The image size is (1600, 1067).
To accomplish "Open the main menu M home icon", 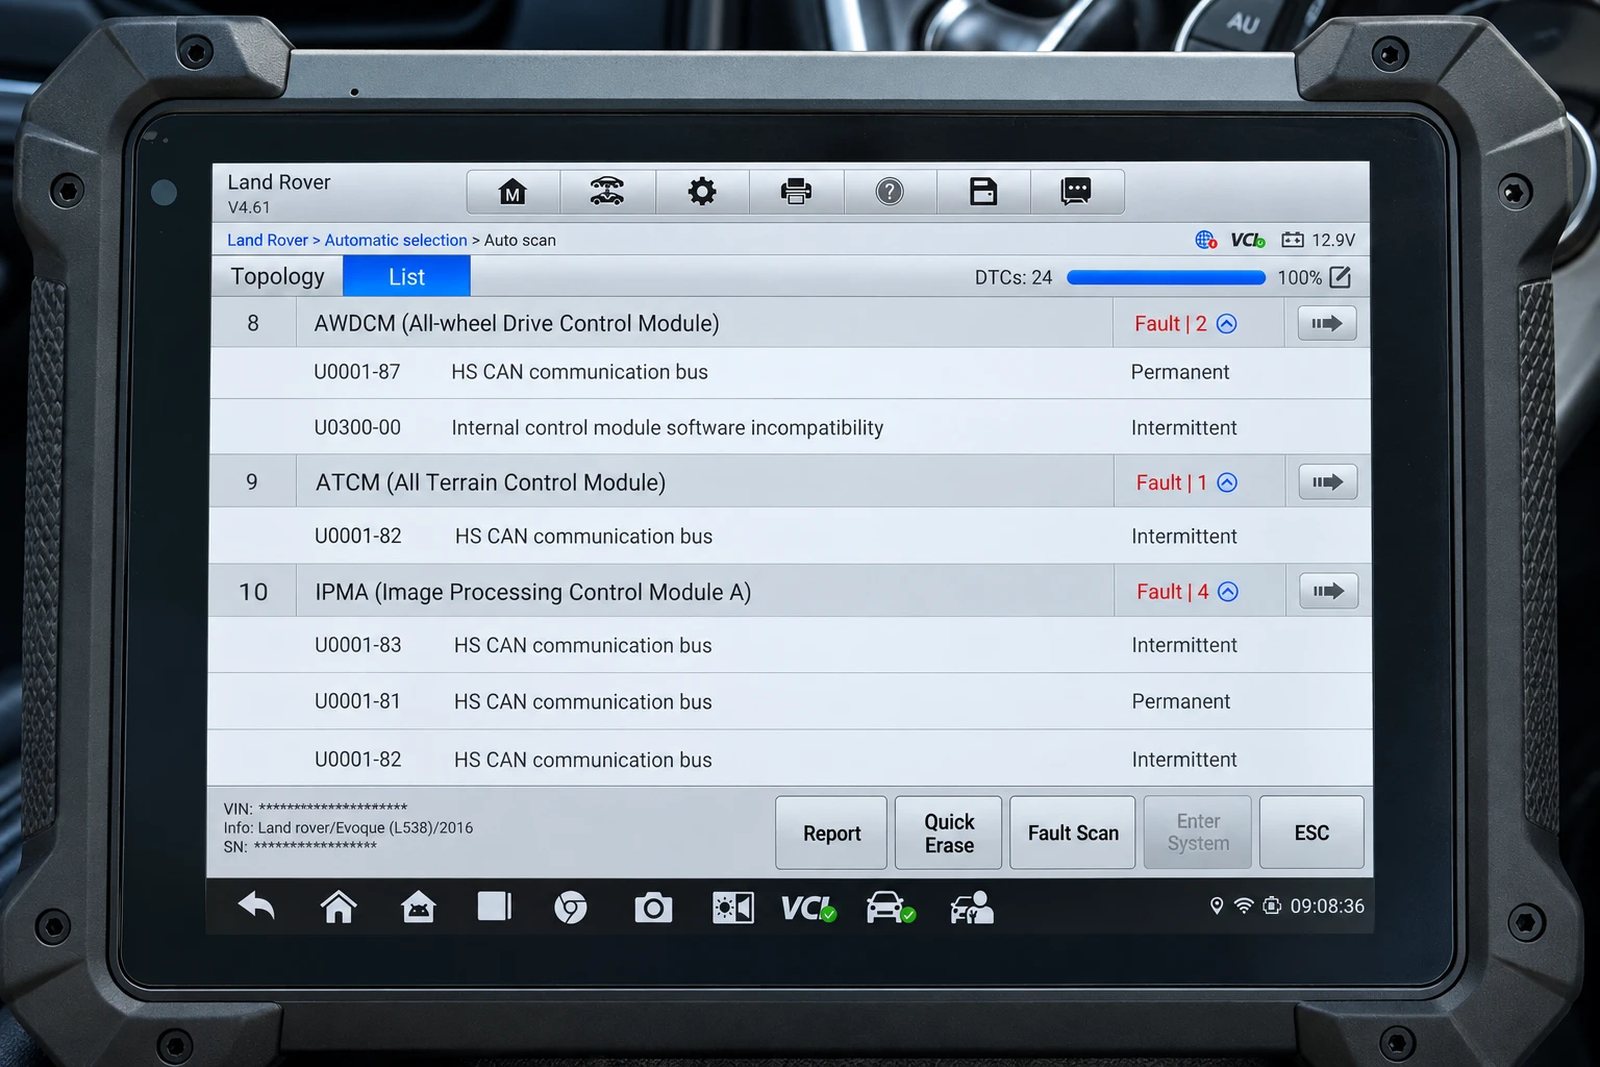I will [x=513, y=191].
